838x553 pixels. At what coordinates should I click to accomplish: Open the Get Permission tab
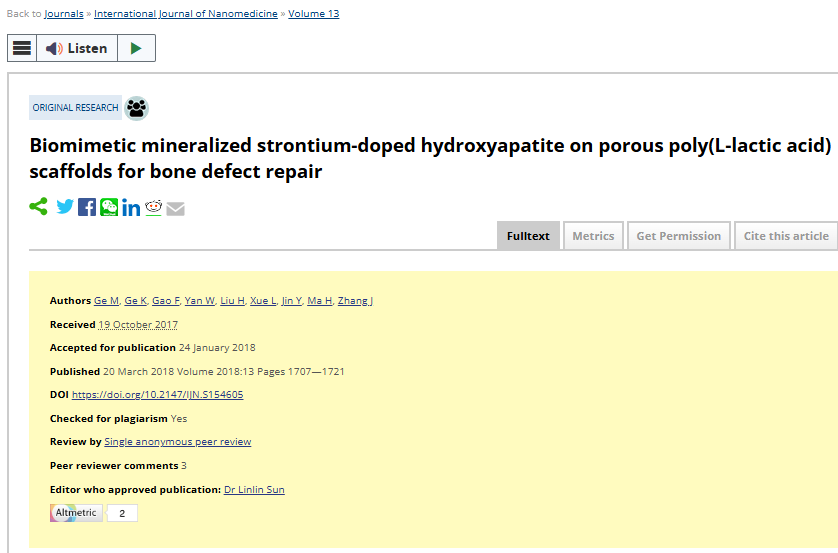[679, 236]
